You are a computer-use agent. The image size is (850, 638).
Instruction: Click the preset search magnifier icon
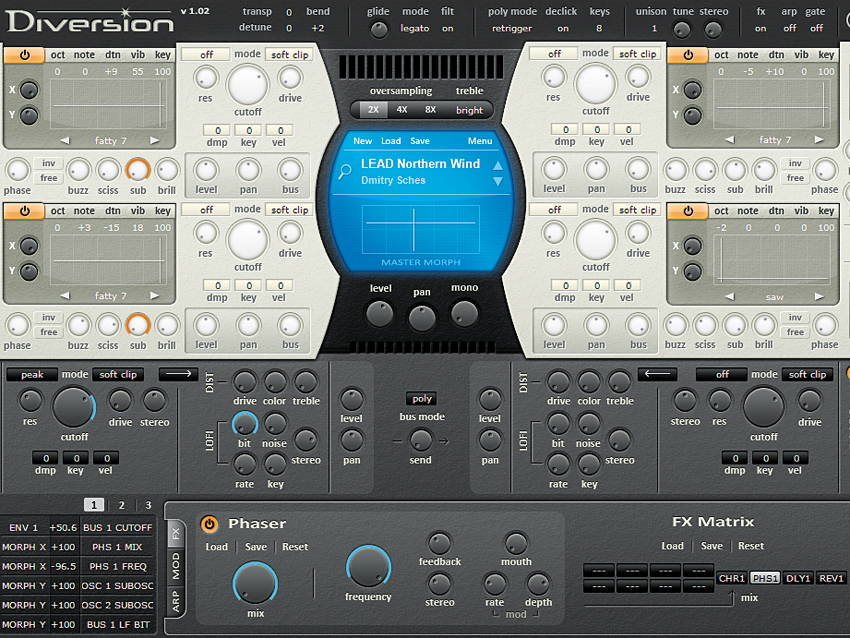click(x=345, y=172)
